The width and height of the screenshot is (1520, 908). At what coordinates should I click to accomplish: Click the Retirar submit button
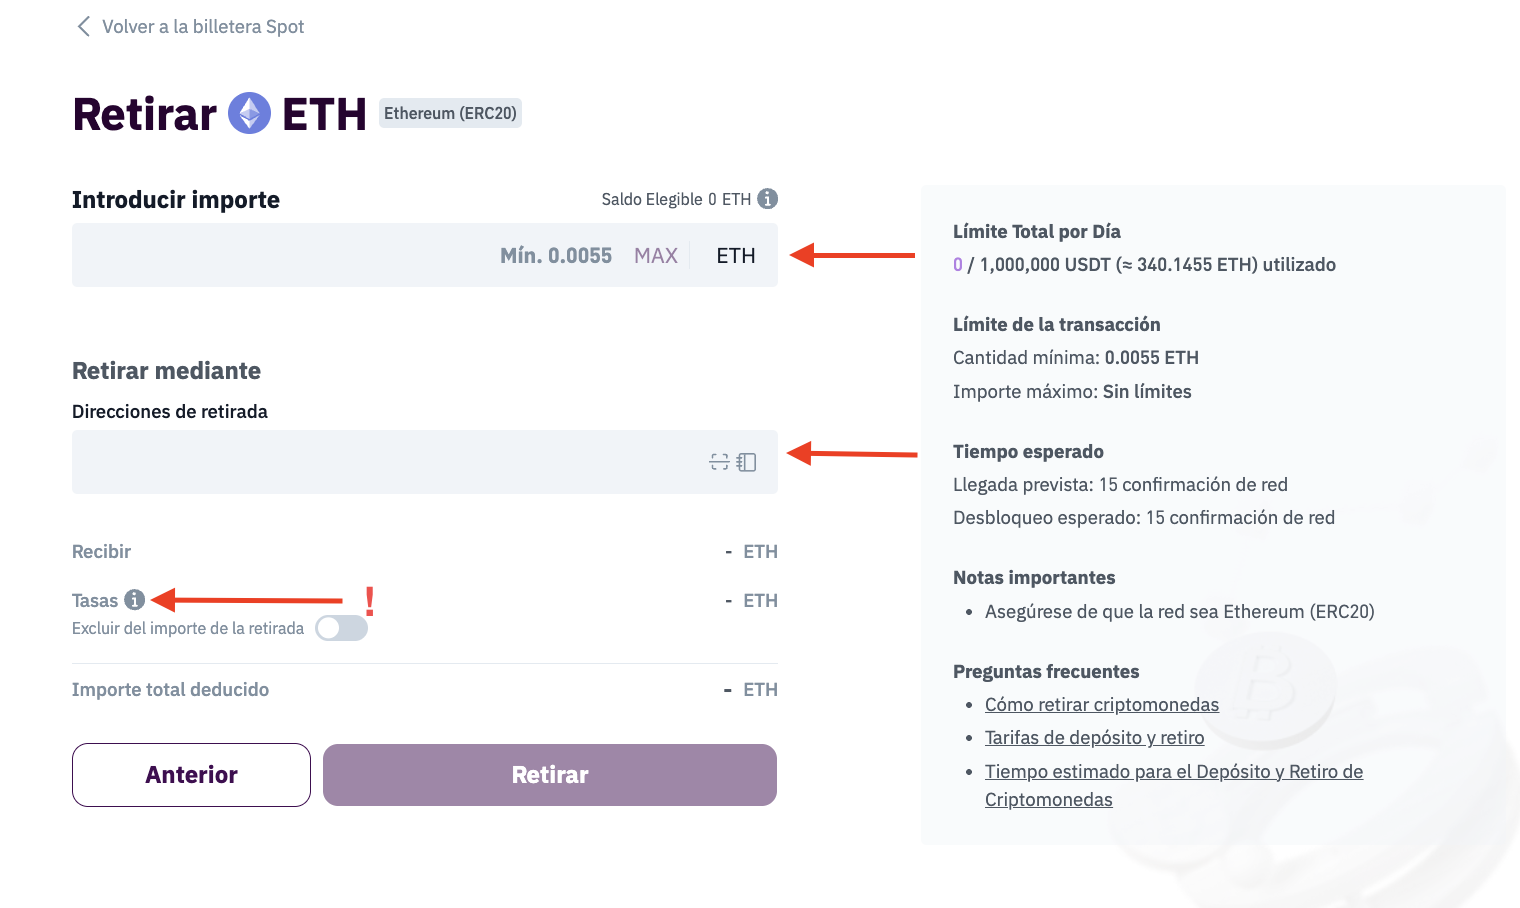pyautogui.click(x=549, y=775)
